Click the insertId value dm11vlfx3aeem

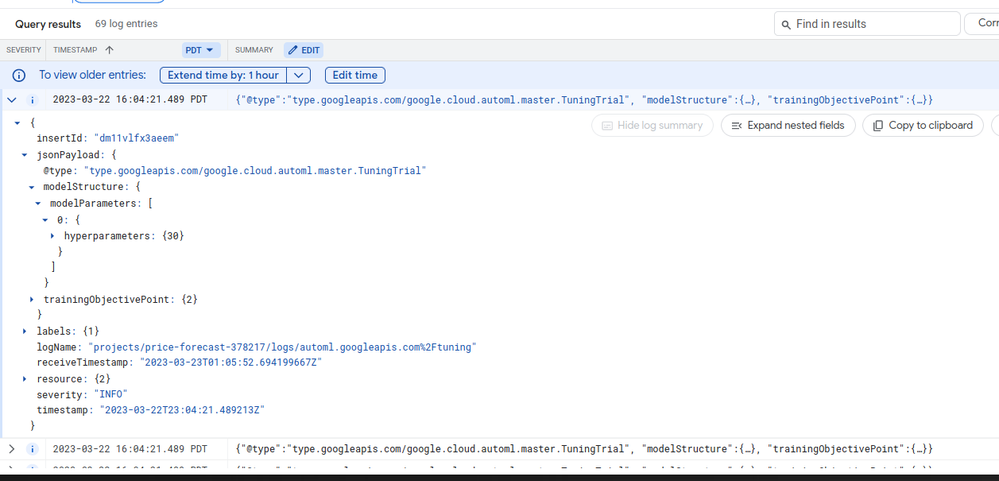(135, 138)
